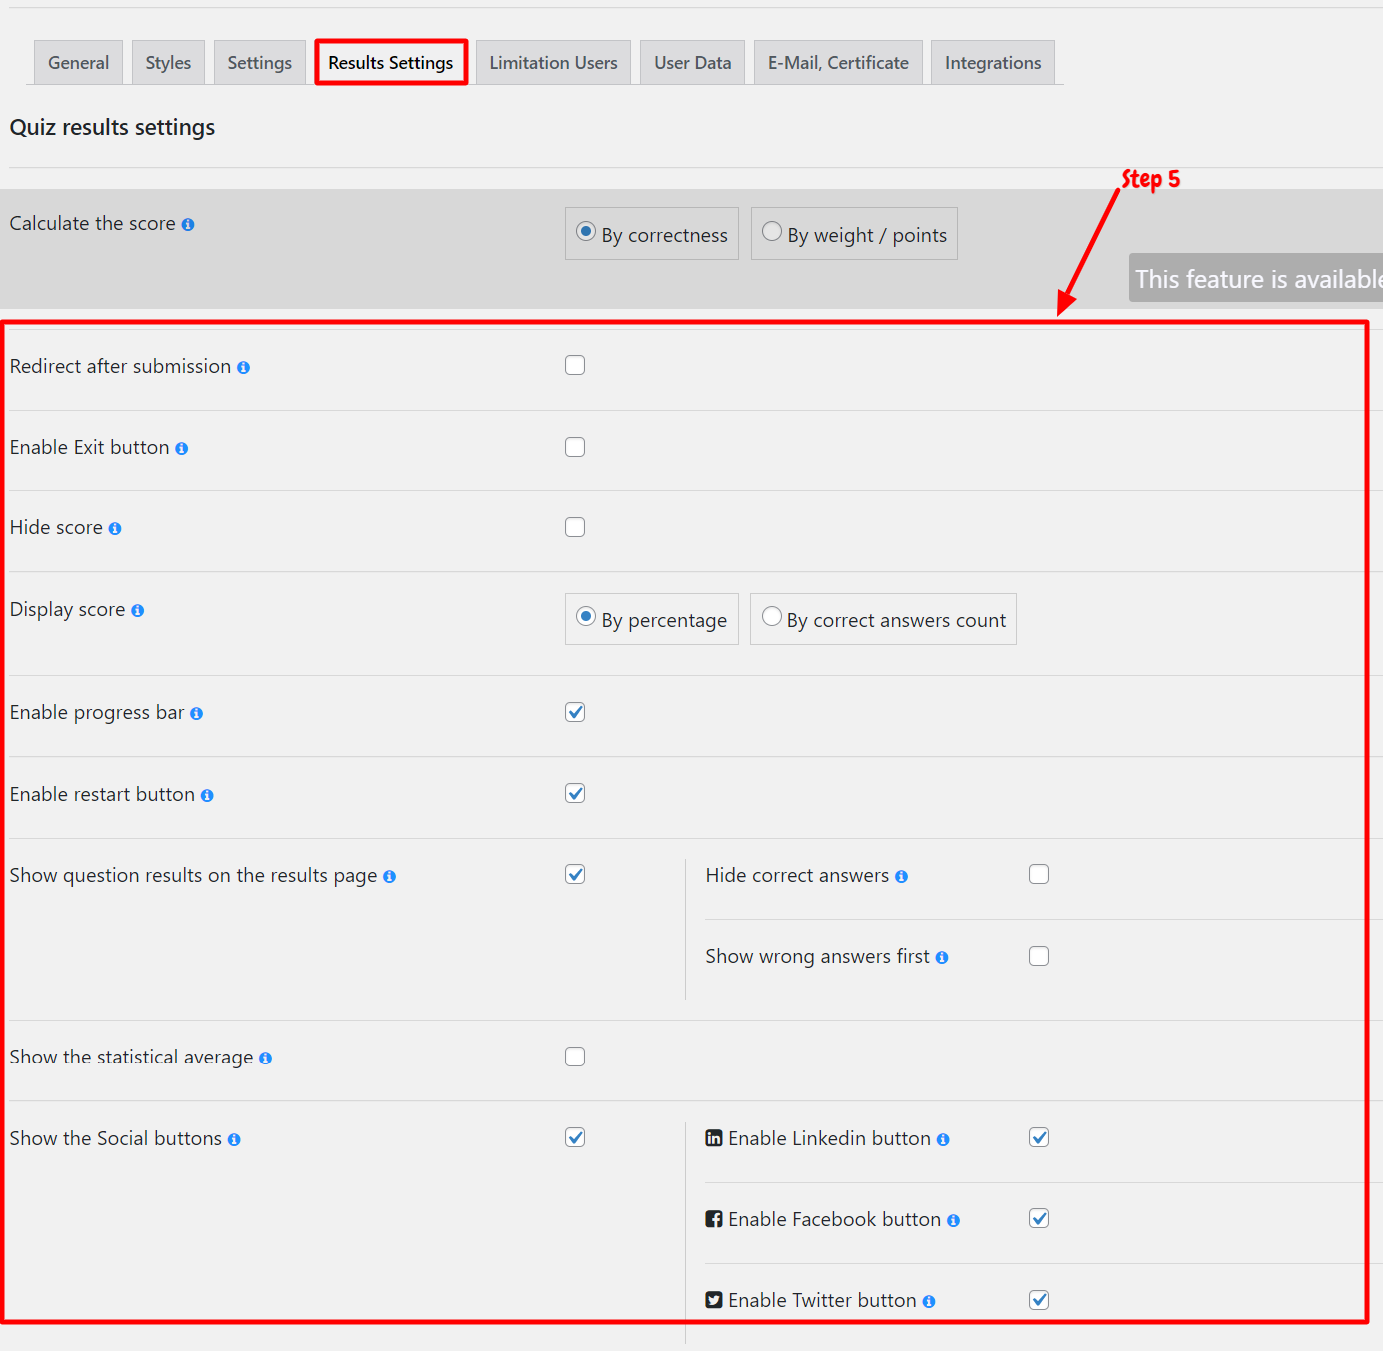Image resolution: width=1383 pixels, height=1351 pixels.
Task: Click info icon after Enable Twitter button
Action: (x=929, y=1302)
